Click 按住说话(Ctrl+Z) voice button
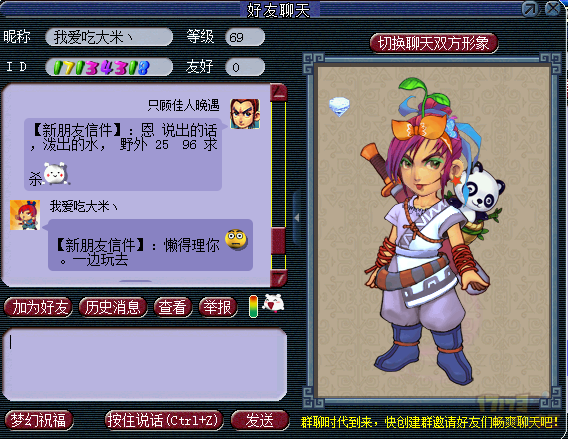568x439 pixels. [x=163, y=421]
